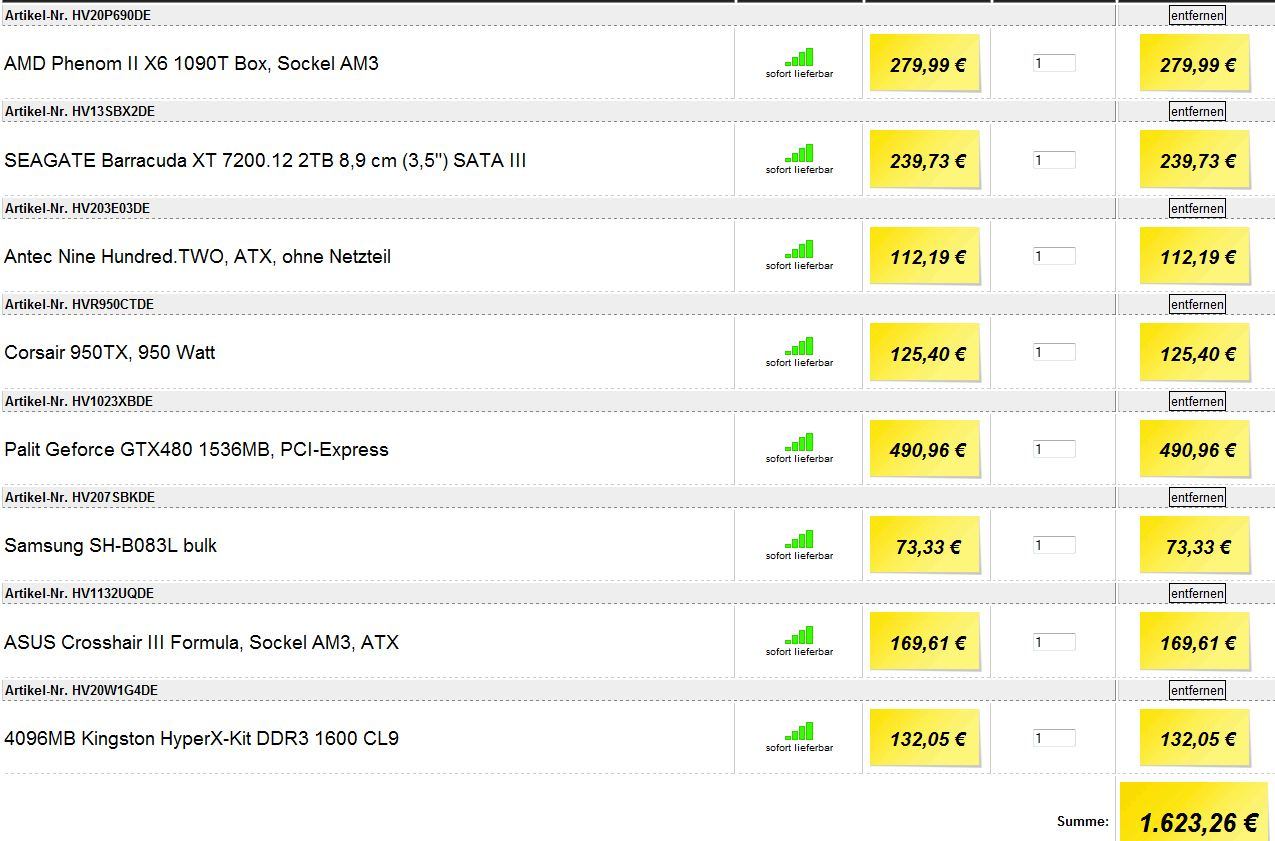Remove article HV20P690DE with entfernen button
Image resolution: width=1275 pixels, height=841 pixels.
pyautogui.click(x=1197, y=15)
